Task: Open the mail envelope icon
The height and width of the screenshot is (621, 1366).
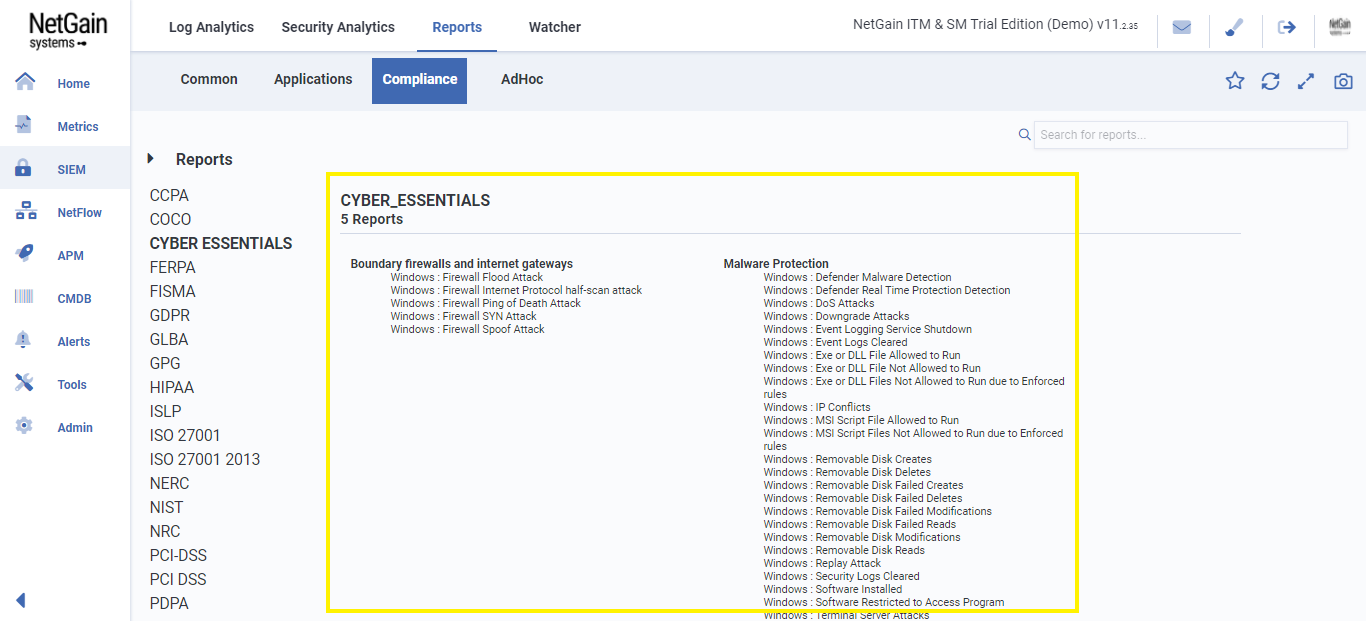Action: click(1182, 27)
